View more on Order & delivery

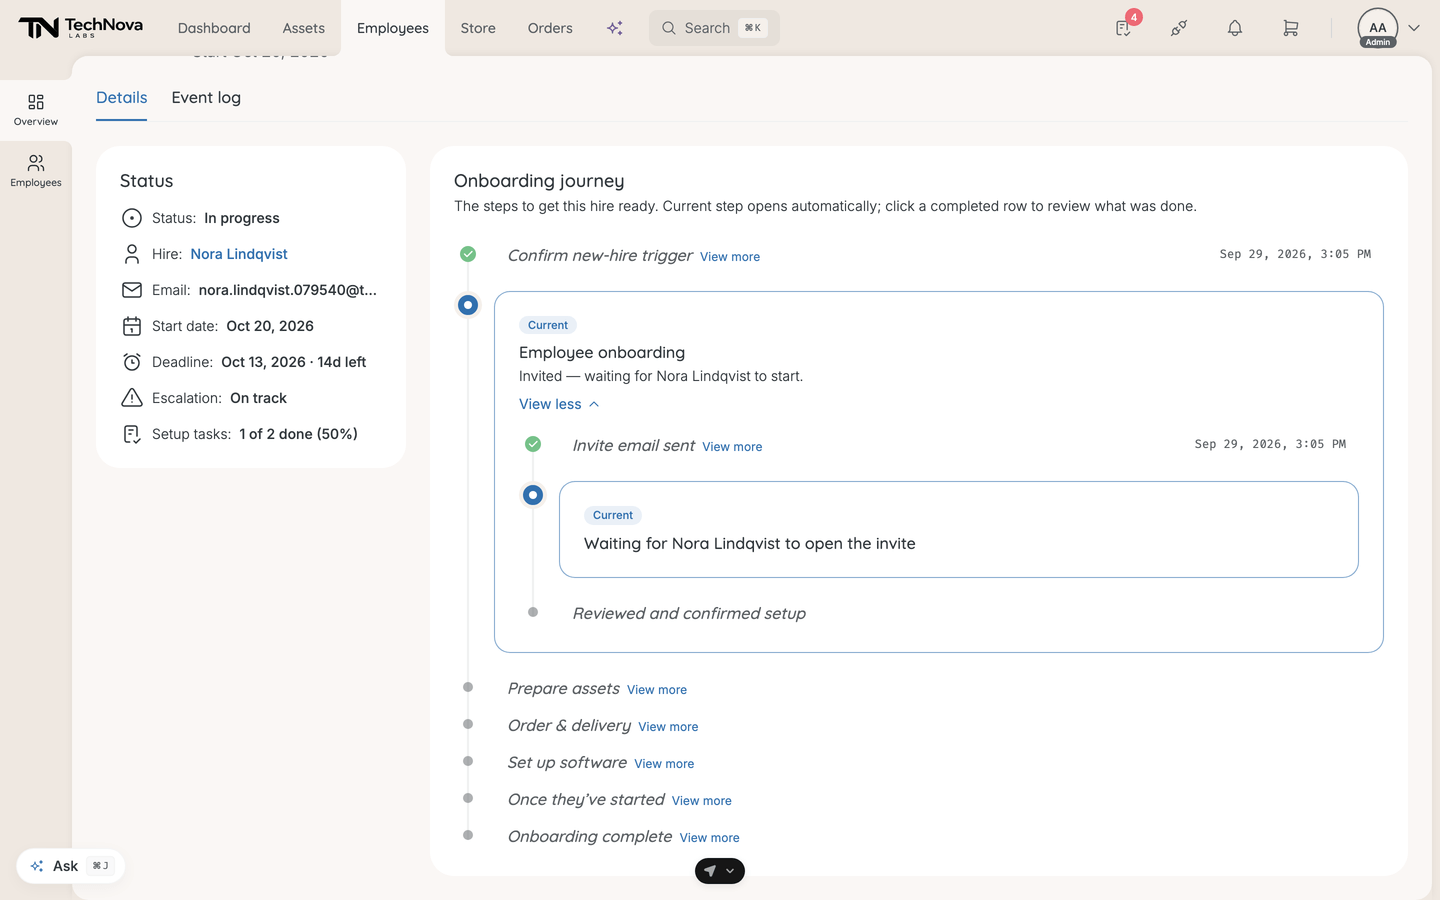click(668, 727)
